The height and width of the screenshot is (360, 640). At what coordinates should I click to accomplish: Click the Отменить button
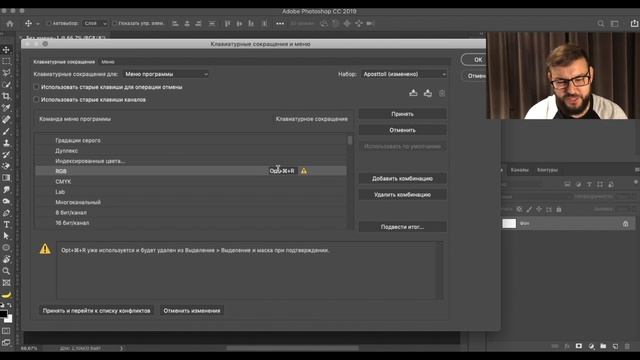[x=402, y=130]
